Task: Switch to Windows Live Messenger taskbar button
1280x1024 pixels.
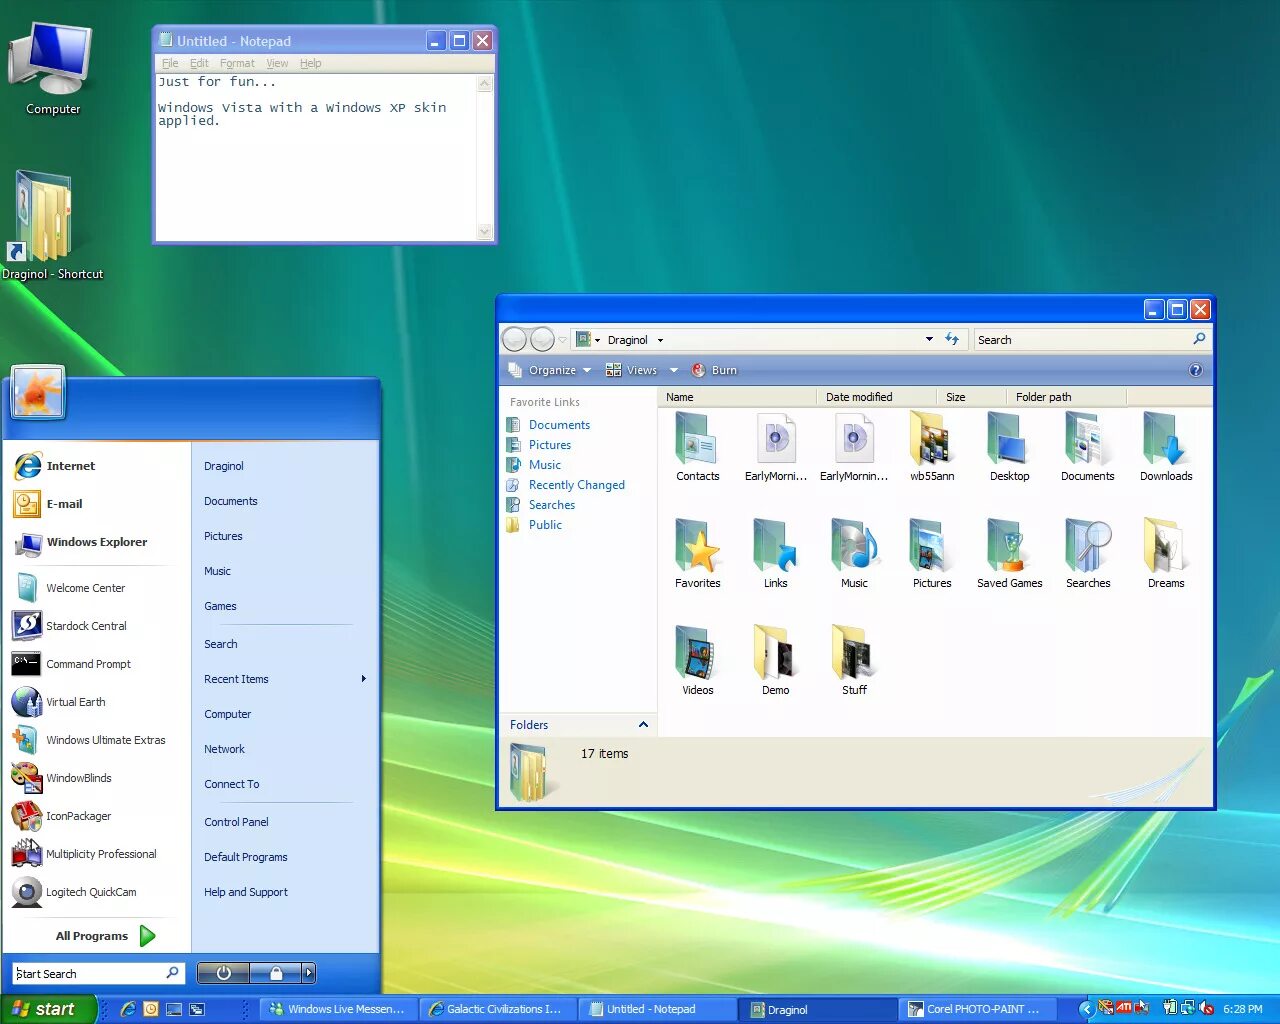Action: (338, 1009)
